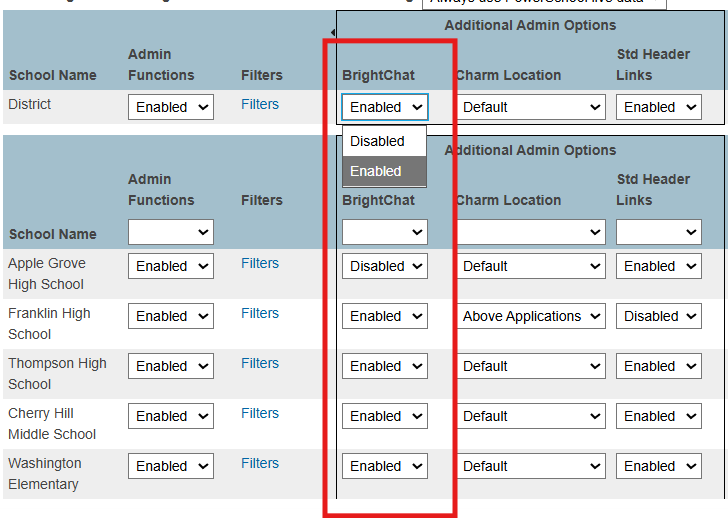Open Thompson High School Filters link

[260, 363]
